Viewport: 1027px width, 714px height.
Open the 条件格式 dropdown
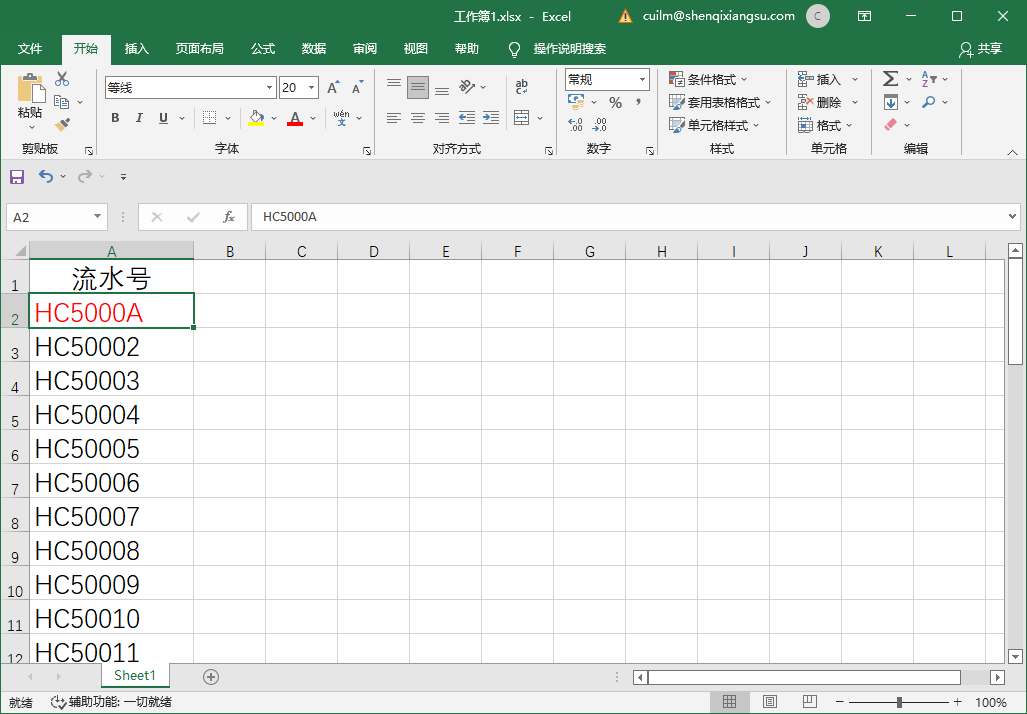(708, 79)
